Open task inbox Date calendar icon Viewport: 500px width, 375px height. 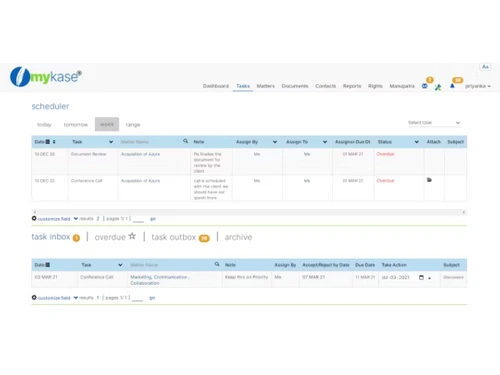(48, 265)
